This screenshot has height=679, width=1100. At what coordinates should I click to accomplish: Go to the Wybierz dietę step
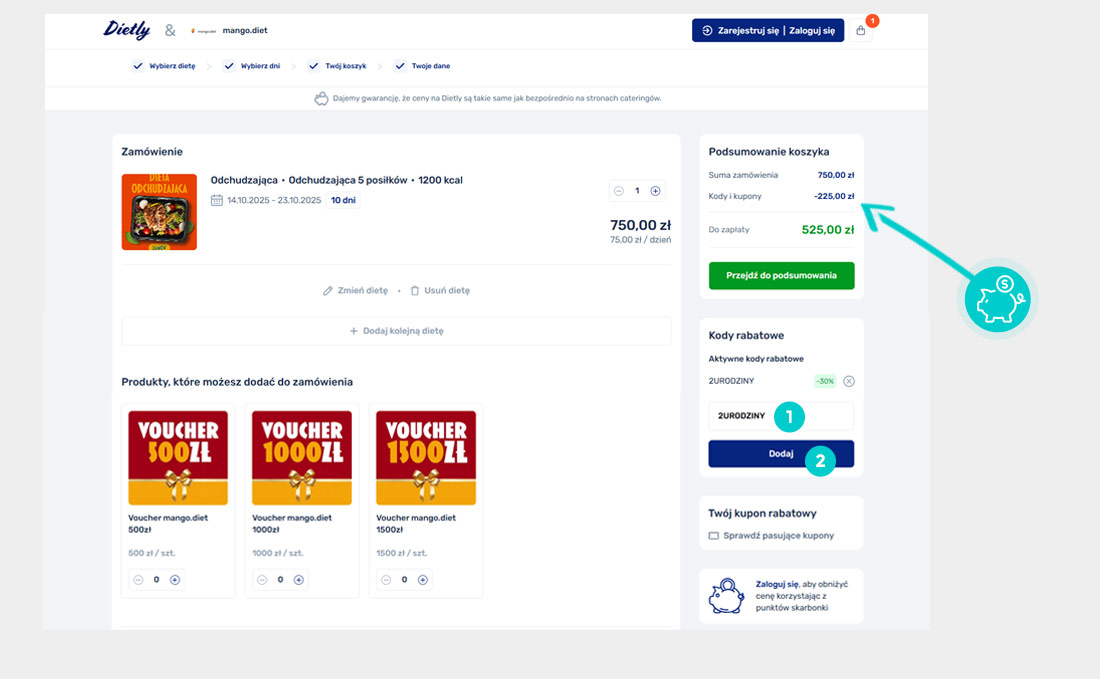tap(165, 66)
